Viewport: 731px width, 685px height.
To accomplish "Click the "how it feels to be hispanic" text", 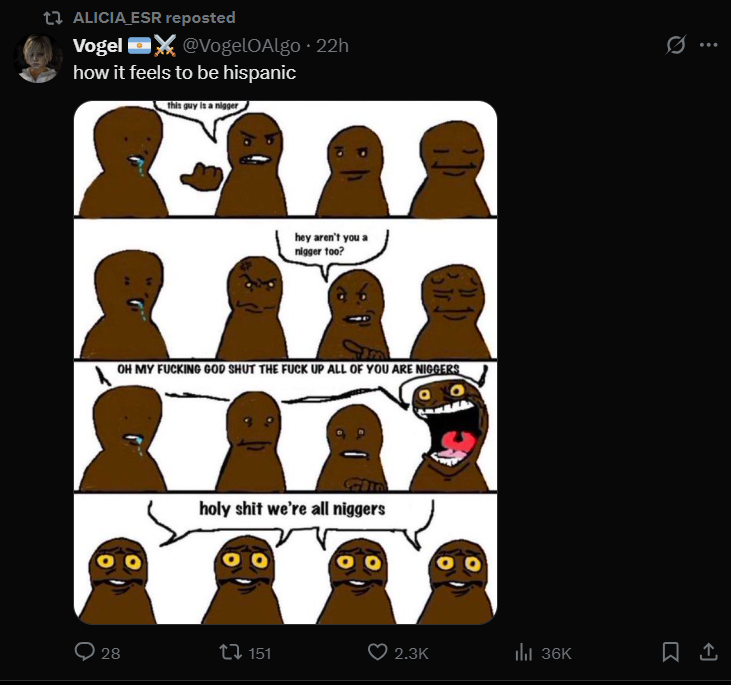I will pyautogui.click(x=184, y=72).
